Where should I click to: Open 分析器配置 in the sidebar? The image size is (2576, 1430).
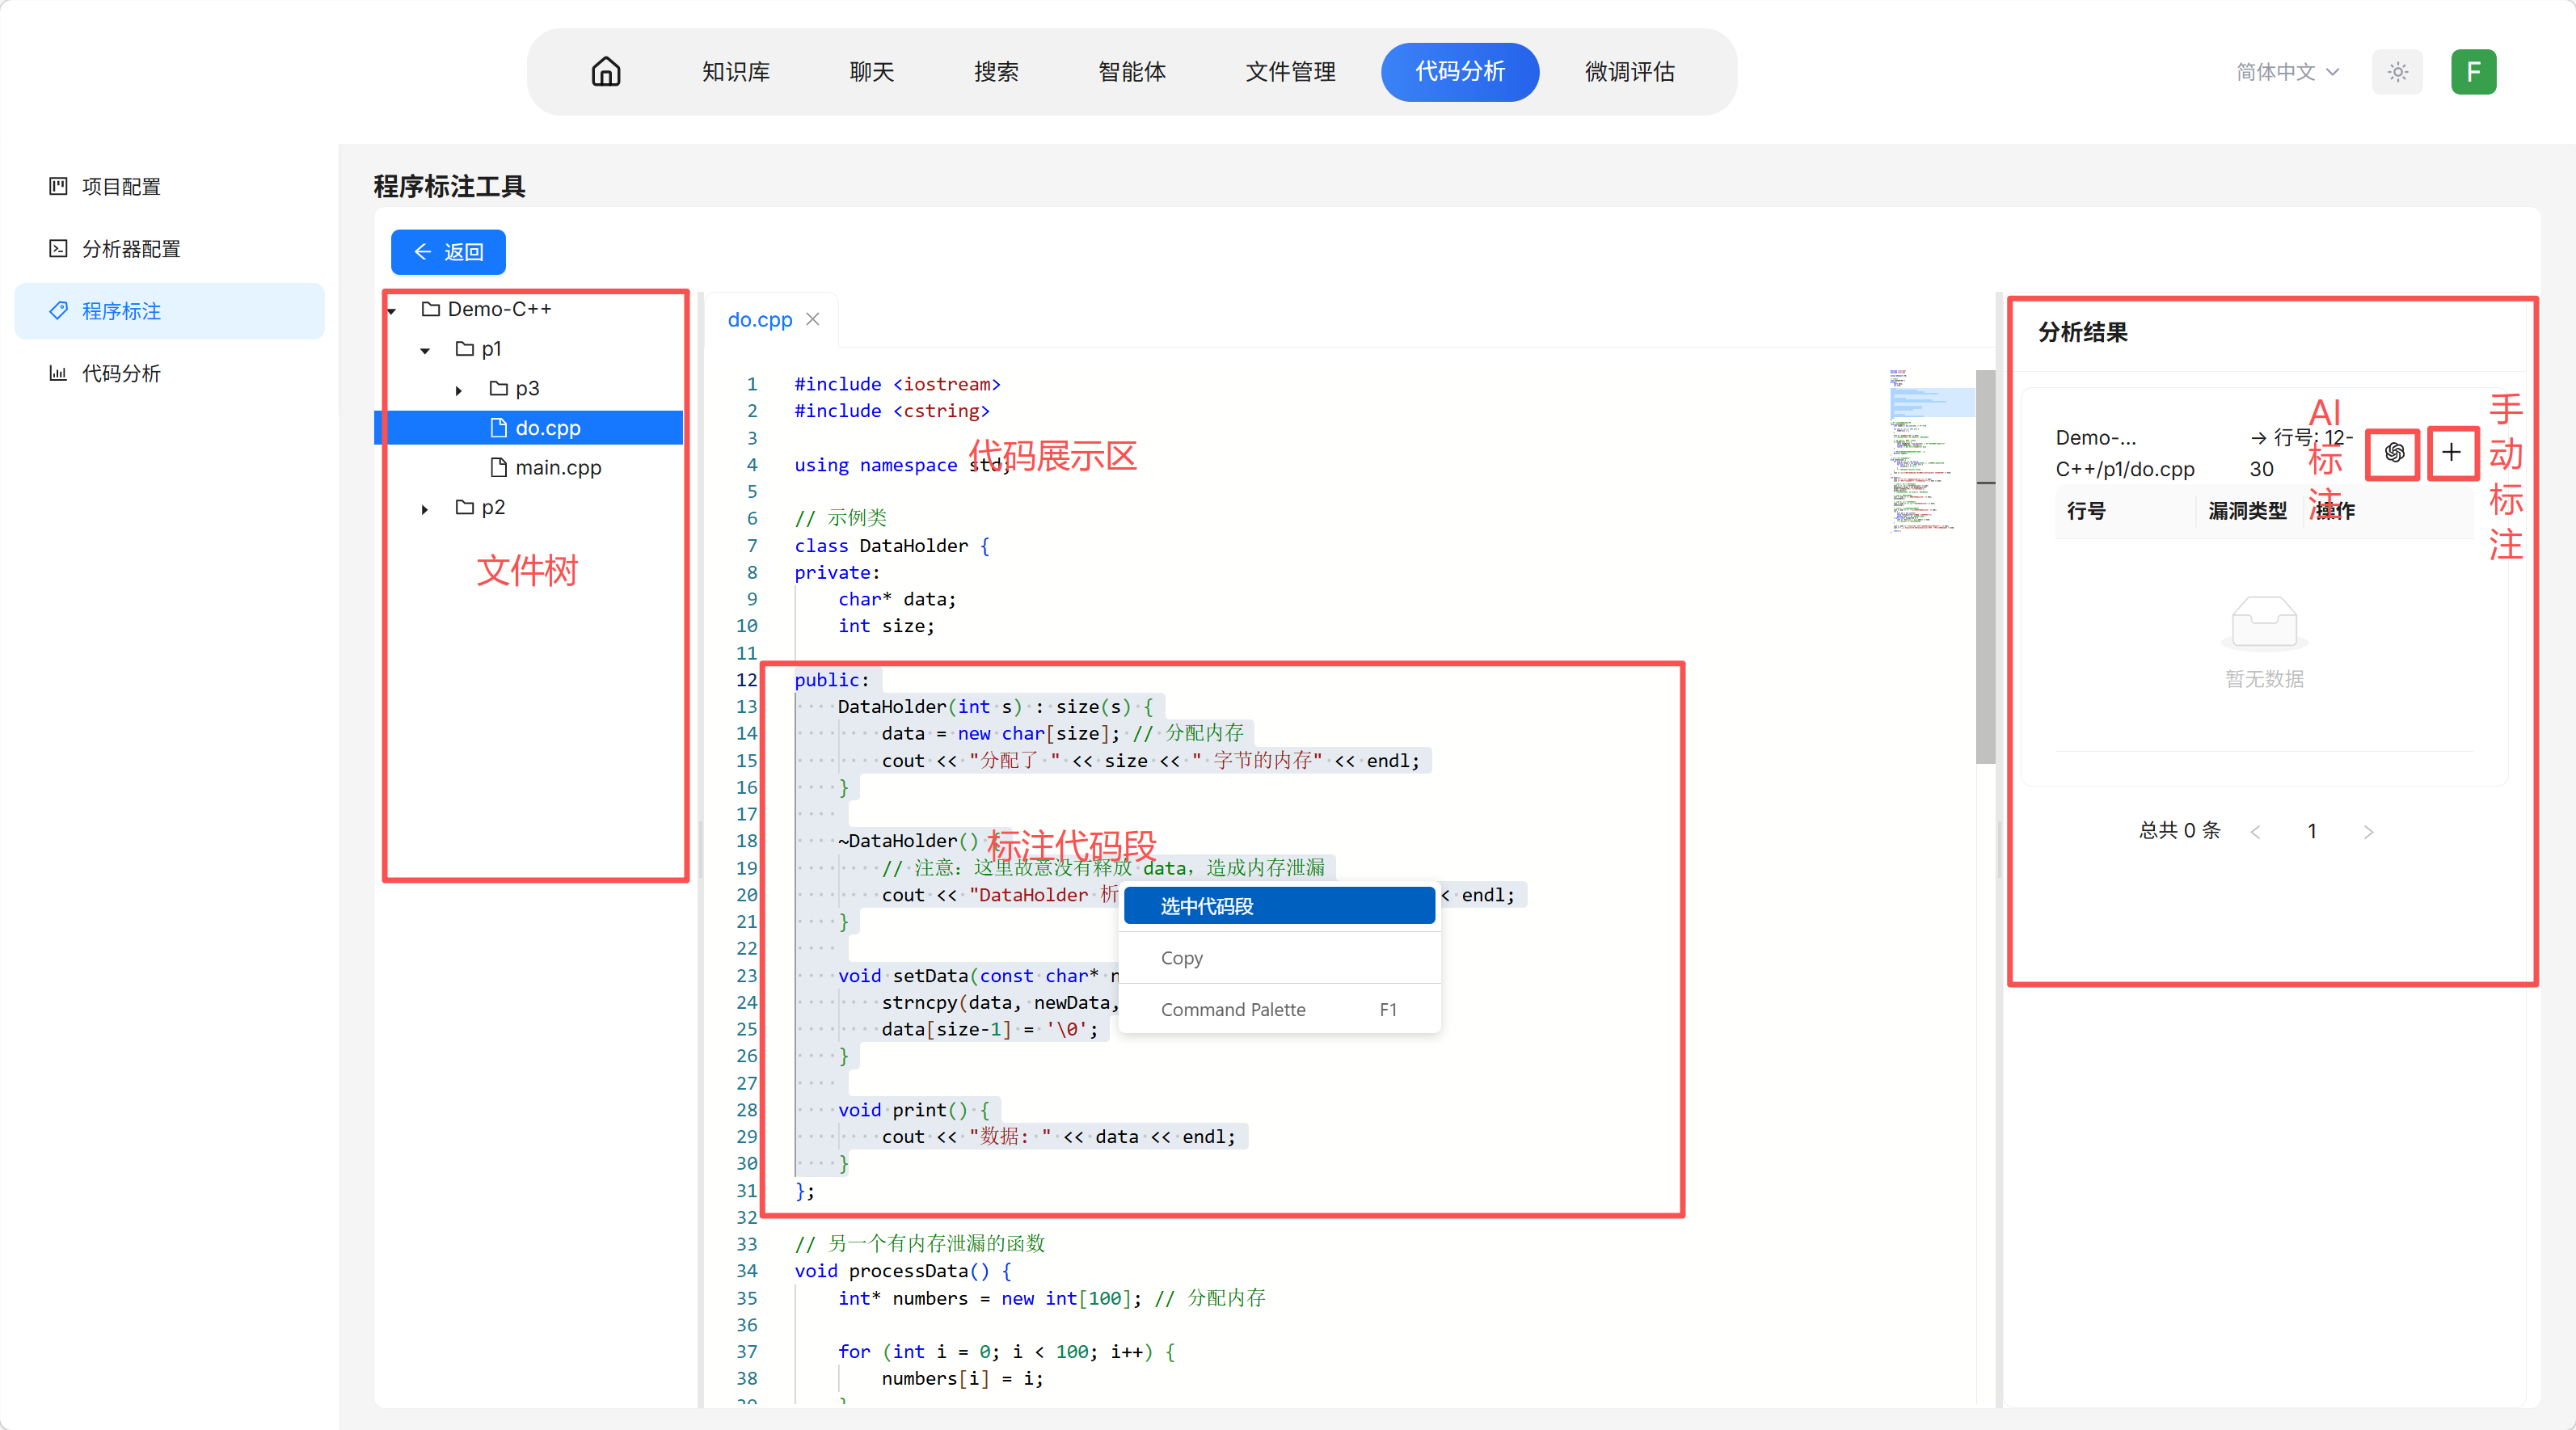pyautogui.click(x=131, y=249)
